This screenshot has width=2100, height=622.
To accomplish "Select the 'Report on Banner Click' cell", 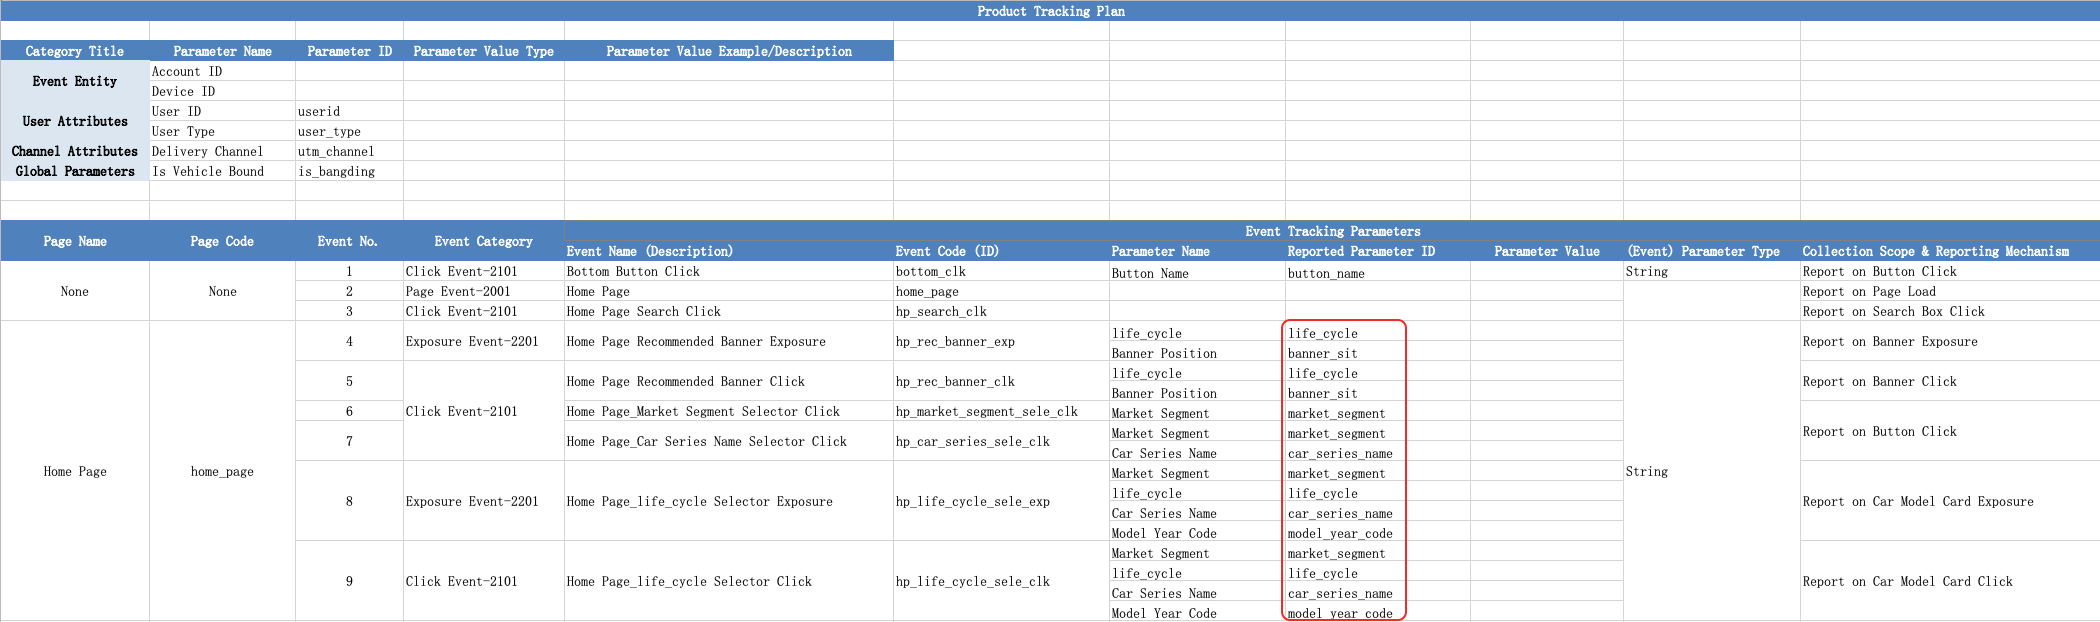I will point(1950,381).
